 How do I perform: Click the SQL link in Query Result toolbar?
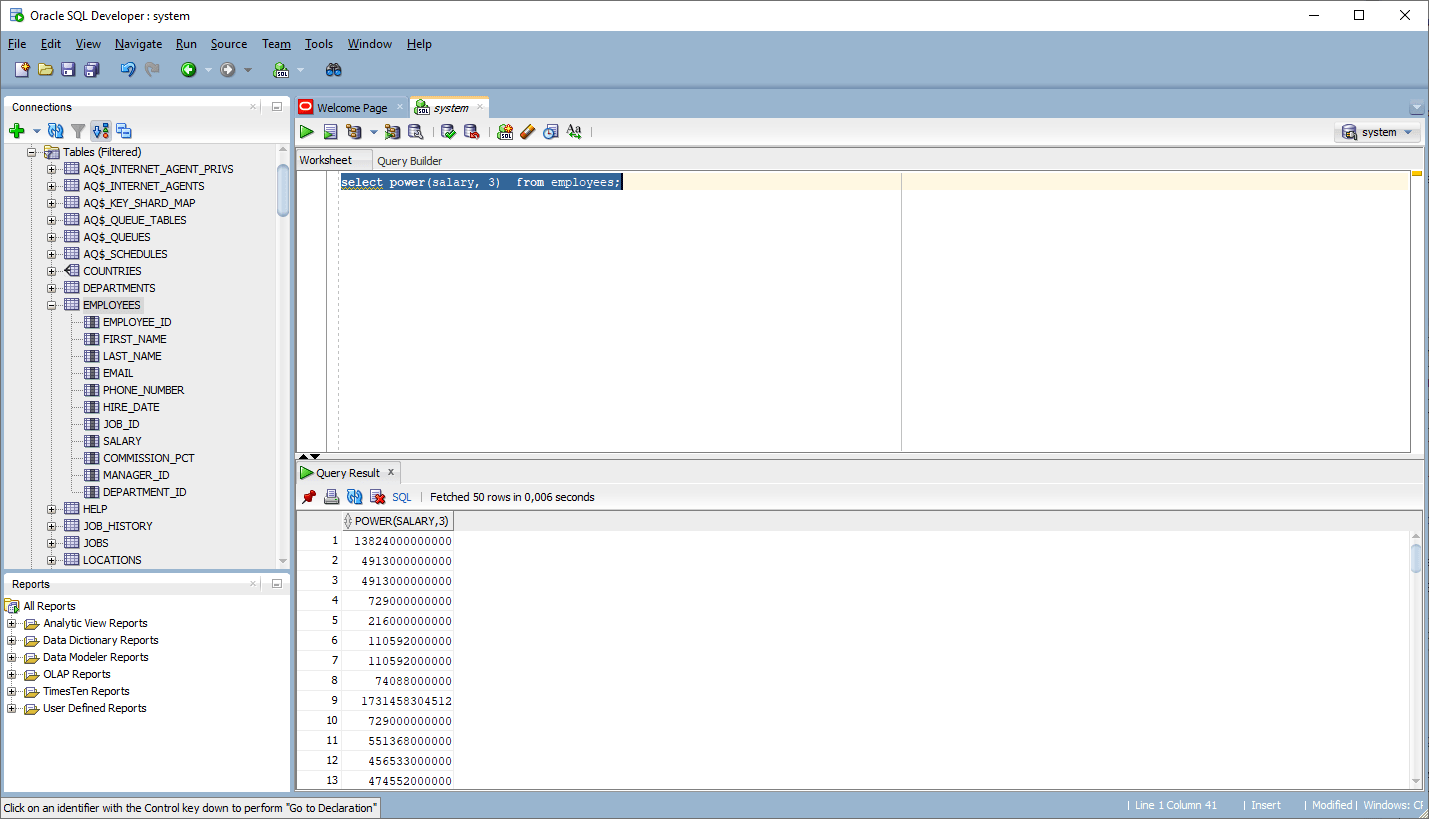click(400, 496)
